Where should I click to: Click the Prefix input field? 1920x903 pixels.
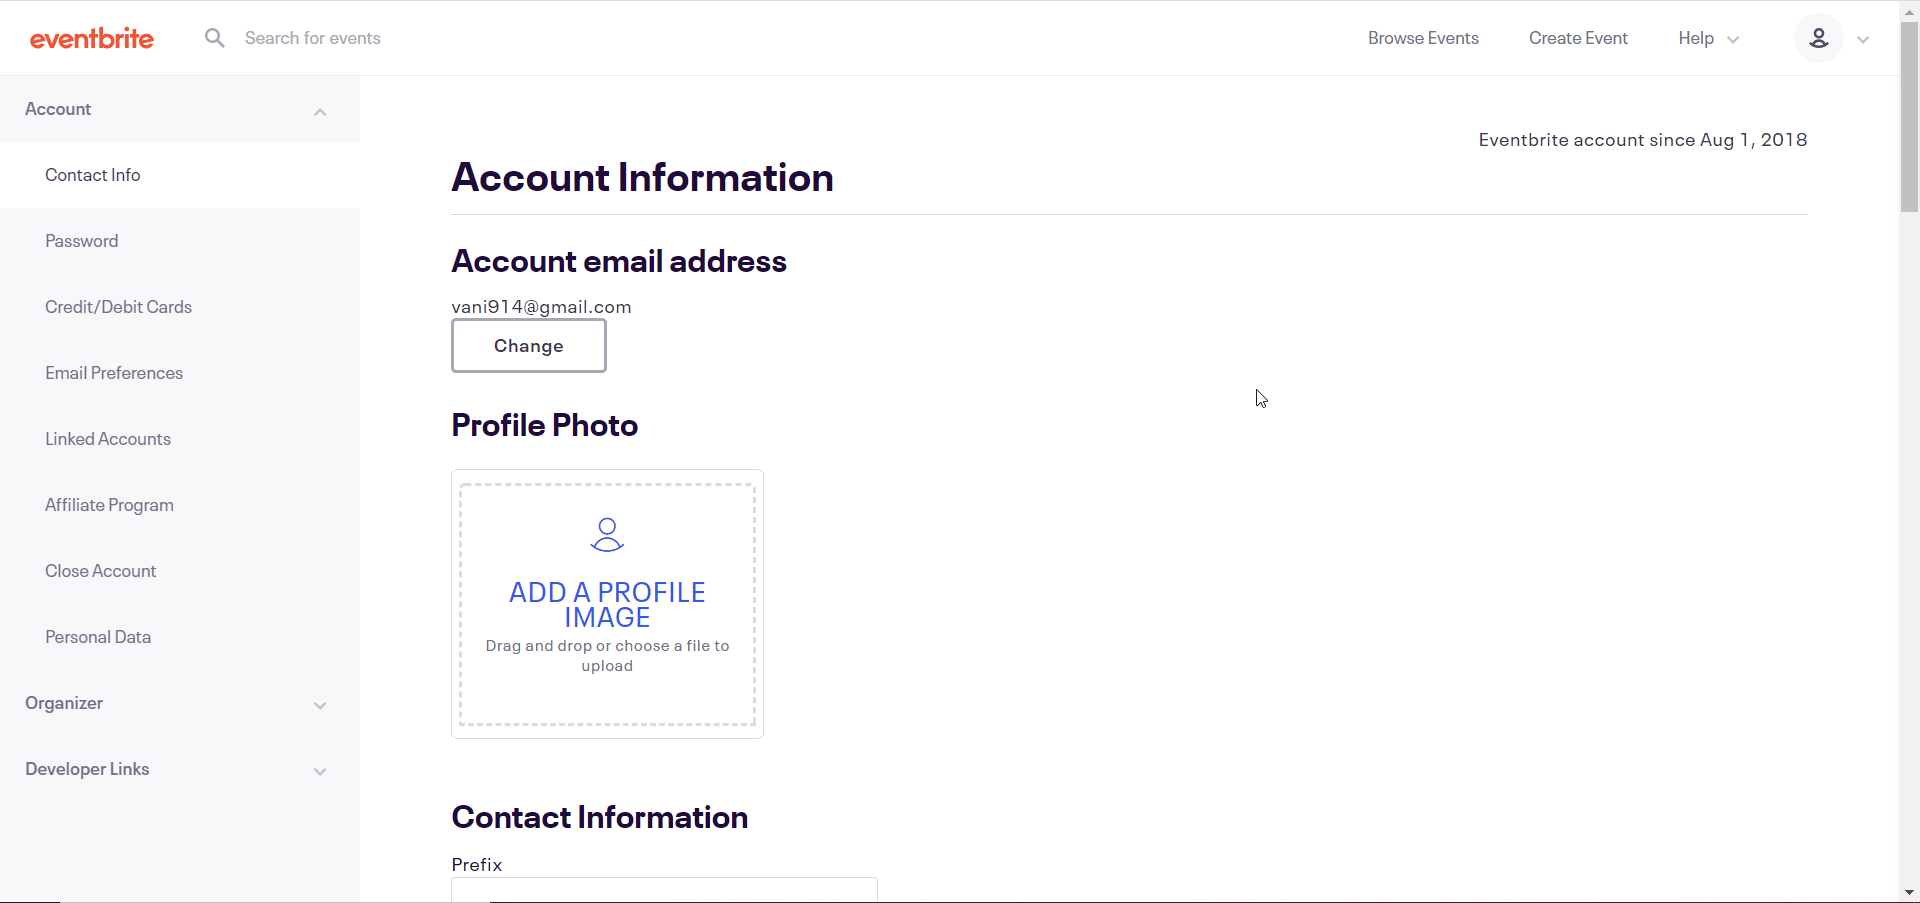(x=664, y=889)
